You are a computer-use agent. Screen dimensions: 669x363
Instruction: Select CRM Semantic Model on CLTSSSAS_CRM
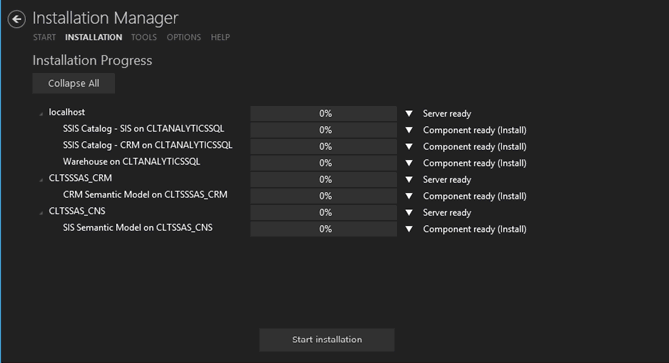pyautogui.click(x=145, y=195)
